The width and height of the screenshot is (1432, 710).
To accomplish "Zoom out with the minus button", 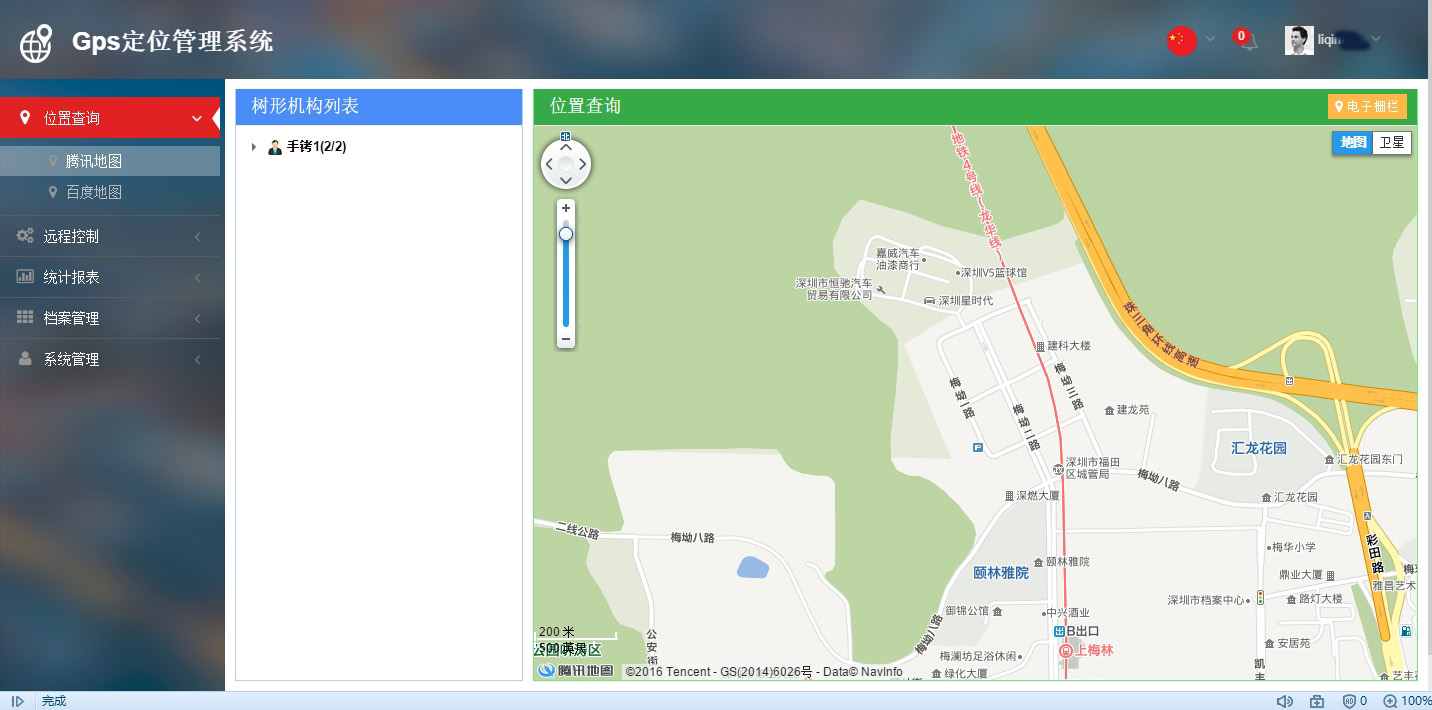I will (x=566, y=340).
